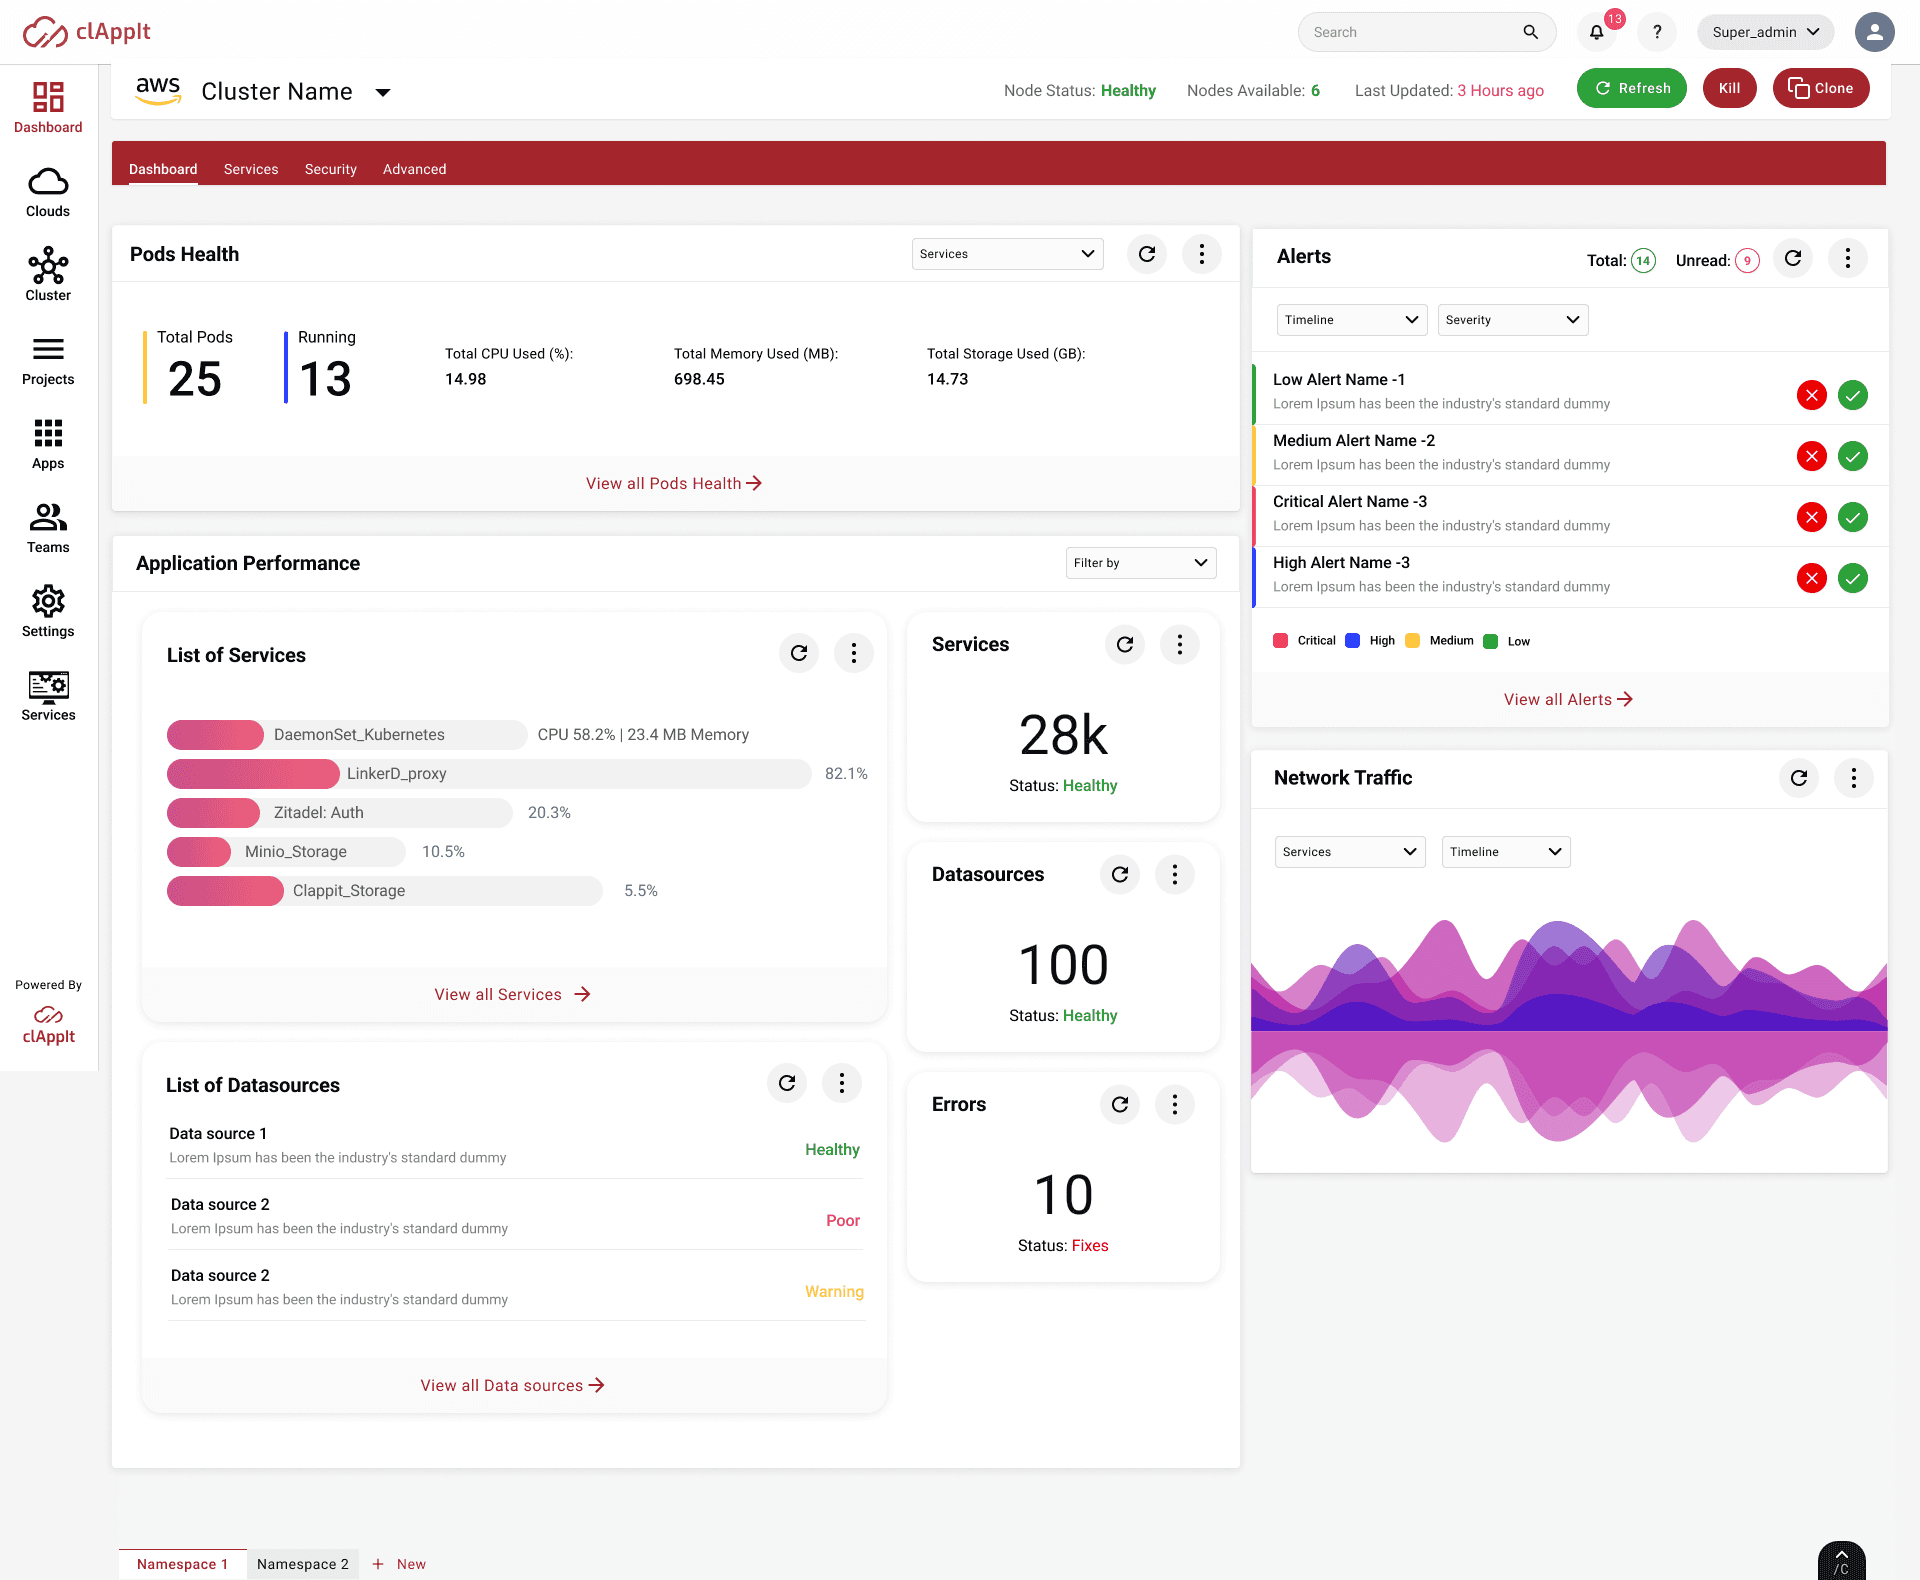Refresh the Network Traffic panel

point(1799,778)
